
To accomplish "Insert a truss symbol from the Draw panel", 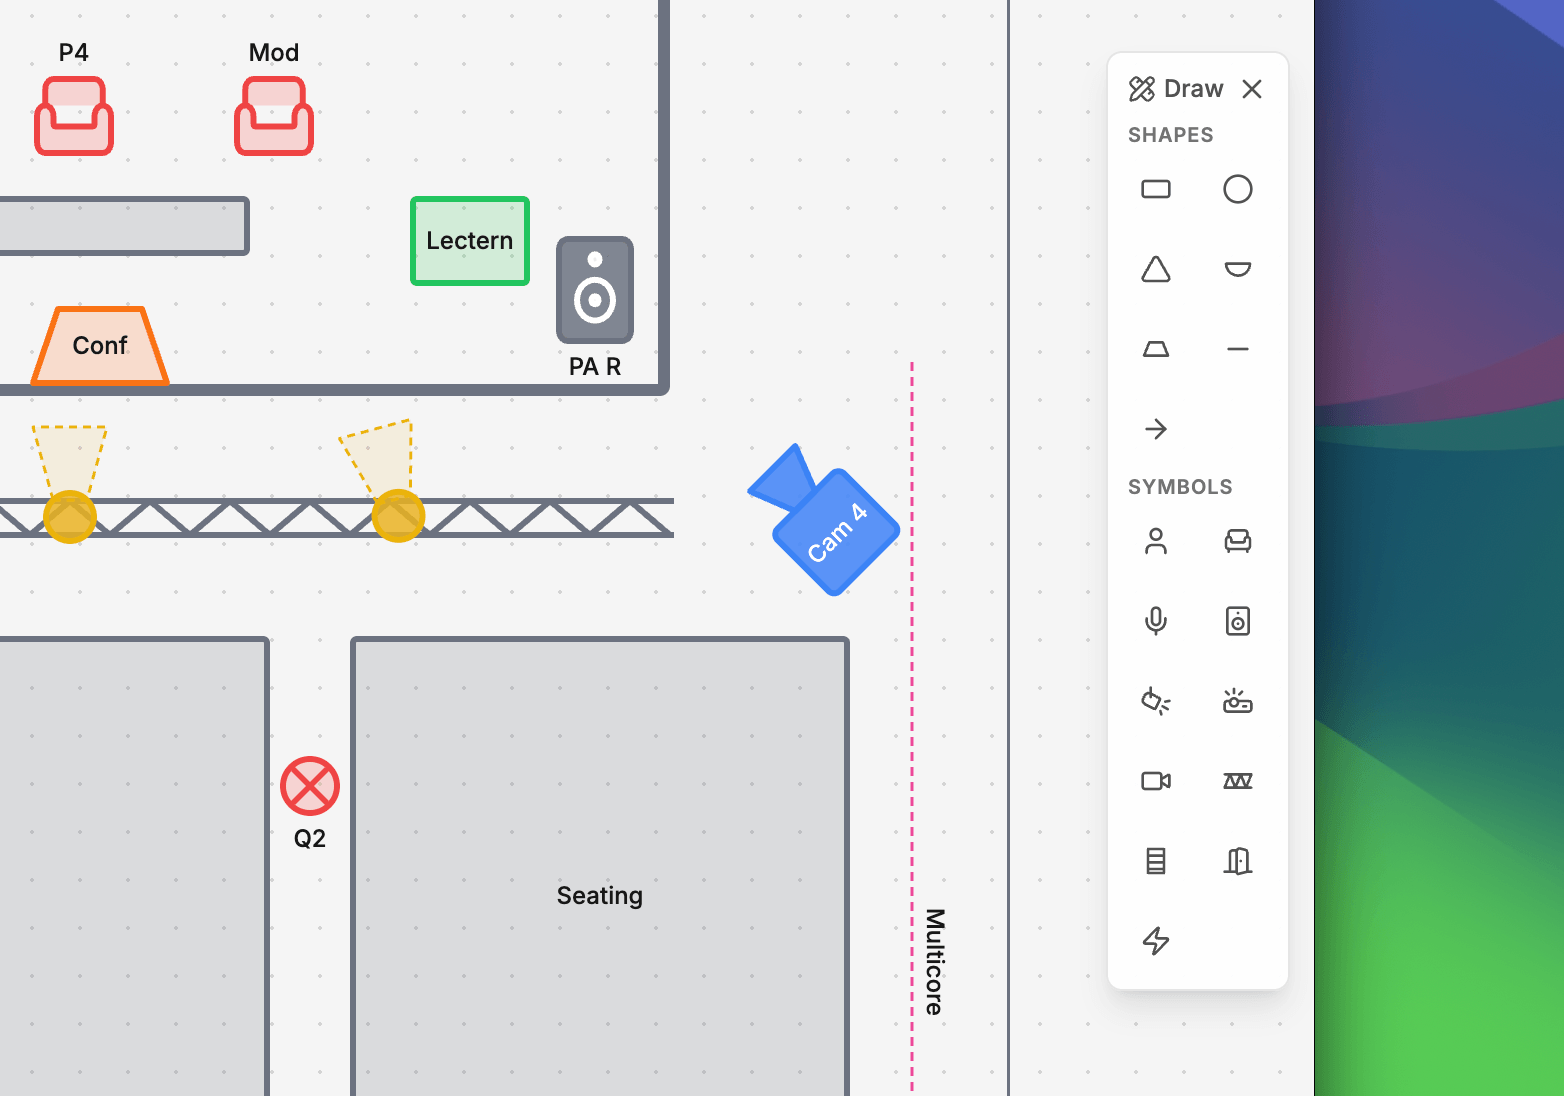I will click(1238, 781).
